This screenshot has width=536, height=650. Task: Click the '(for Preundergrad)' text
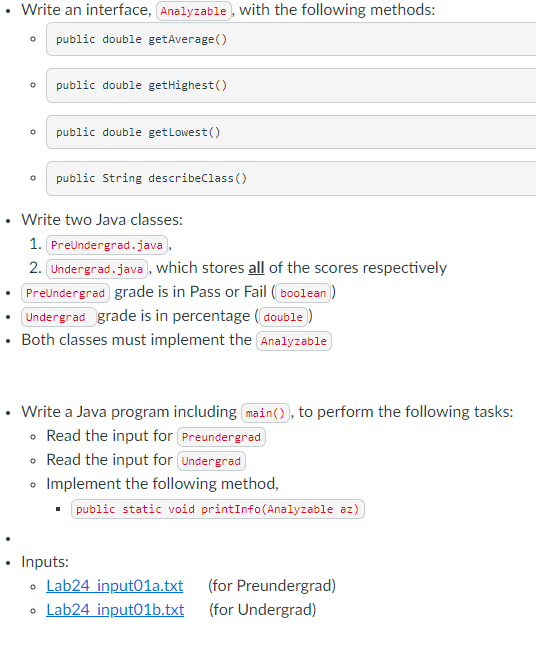tap(272, 586)
